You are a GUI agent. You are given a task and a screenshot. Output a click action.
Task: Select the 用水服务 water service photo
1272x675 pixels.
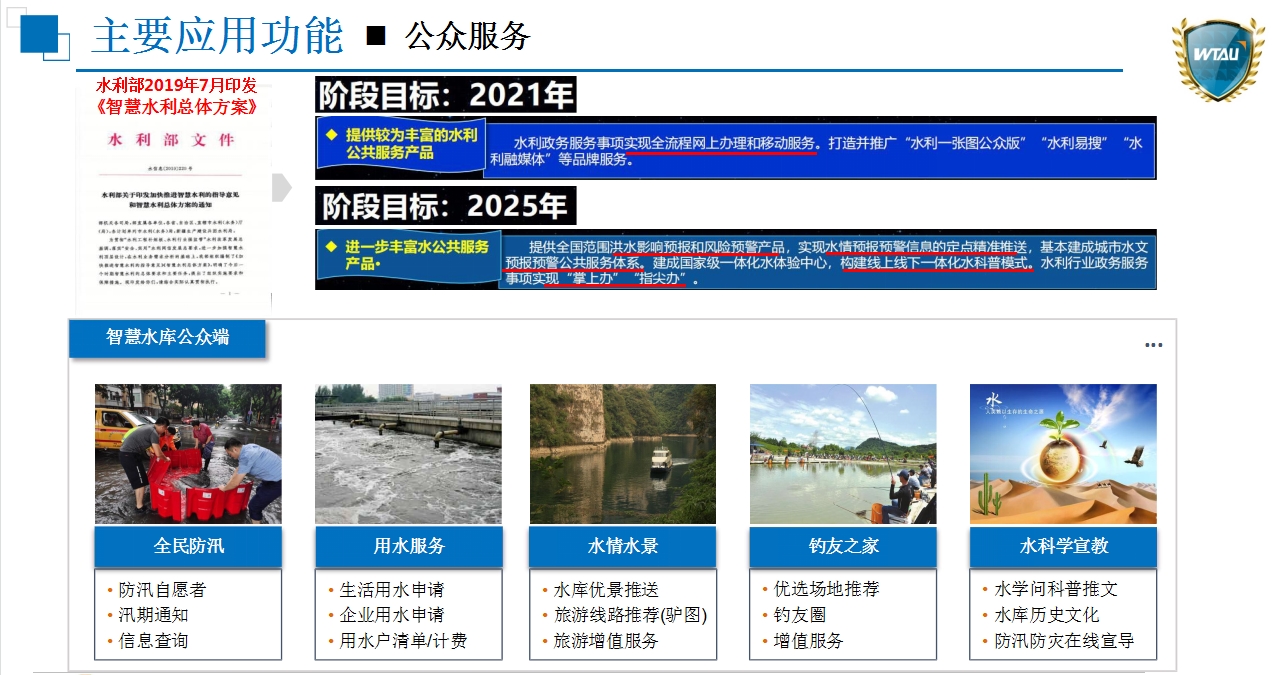pos(407,453)
